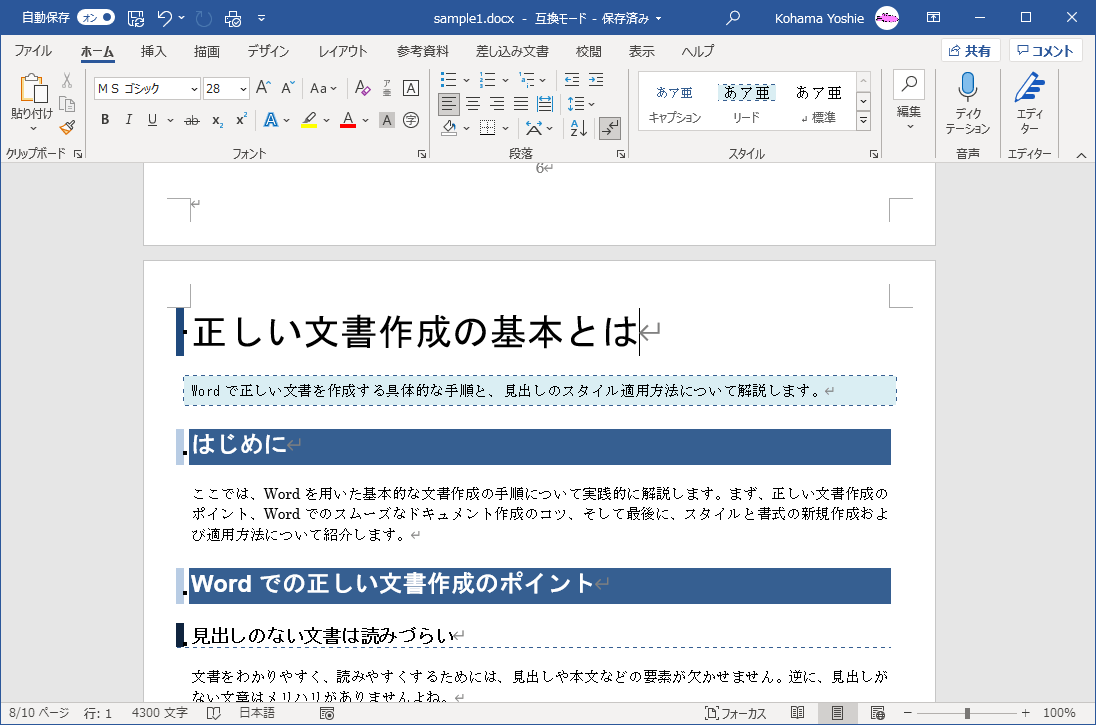Click the Redo icon in title bar
The image size is (1096, 725).
tap(203, 18)
